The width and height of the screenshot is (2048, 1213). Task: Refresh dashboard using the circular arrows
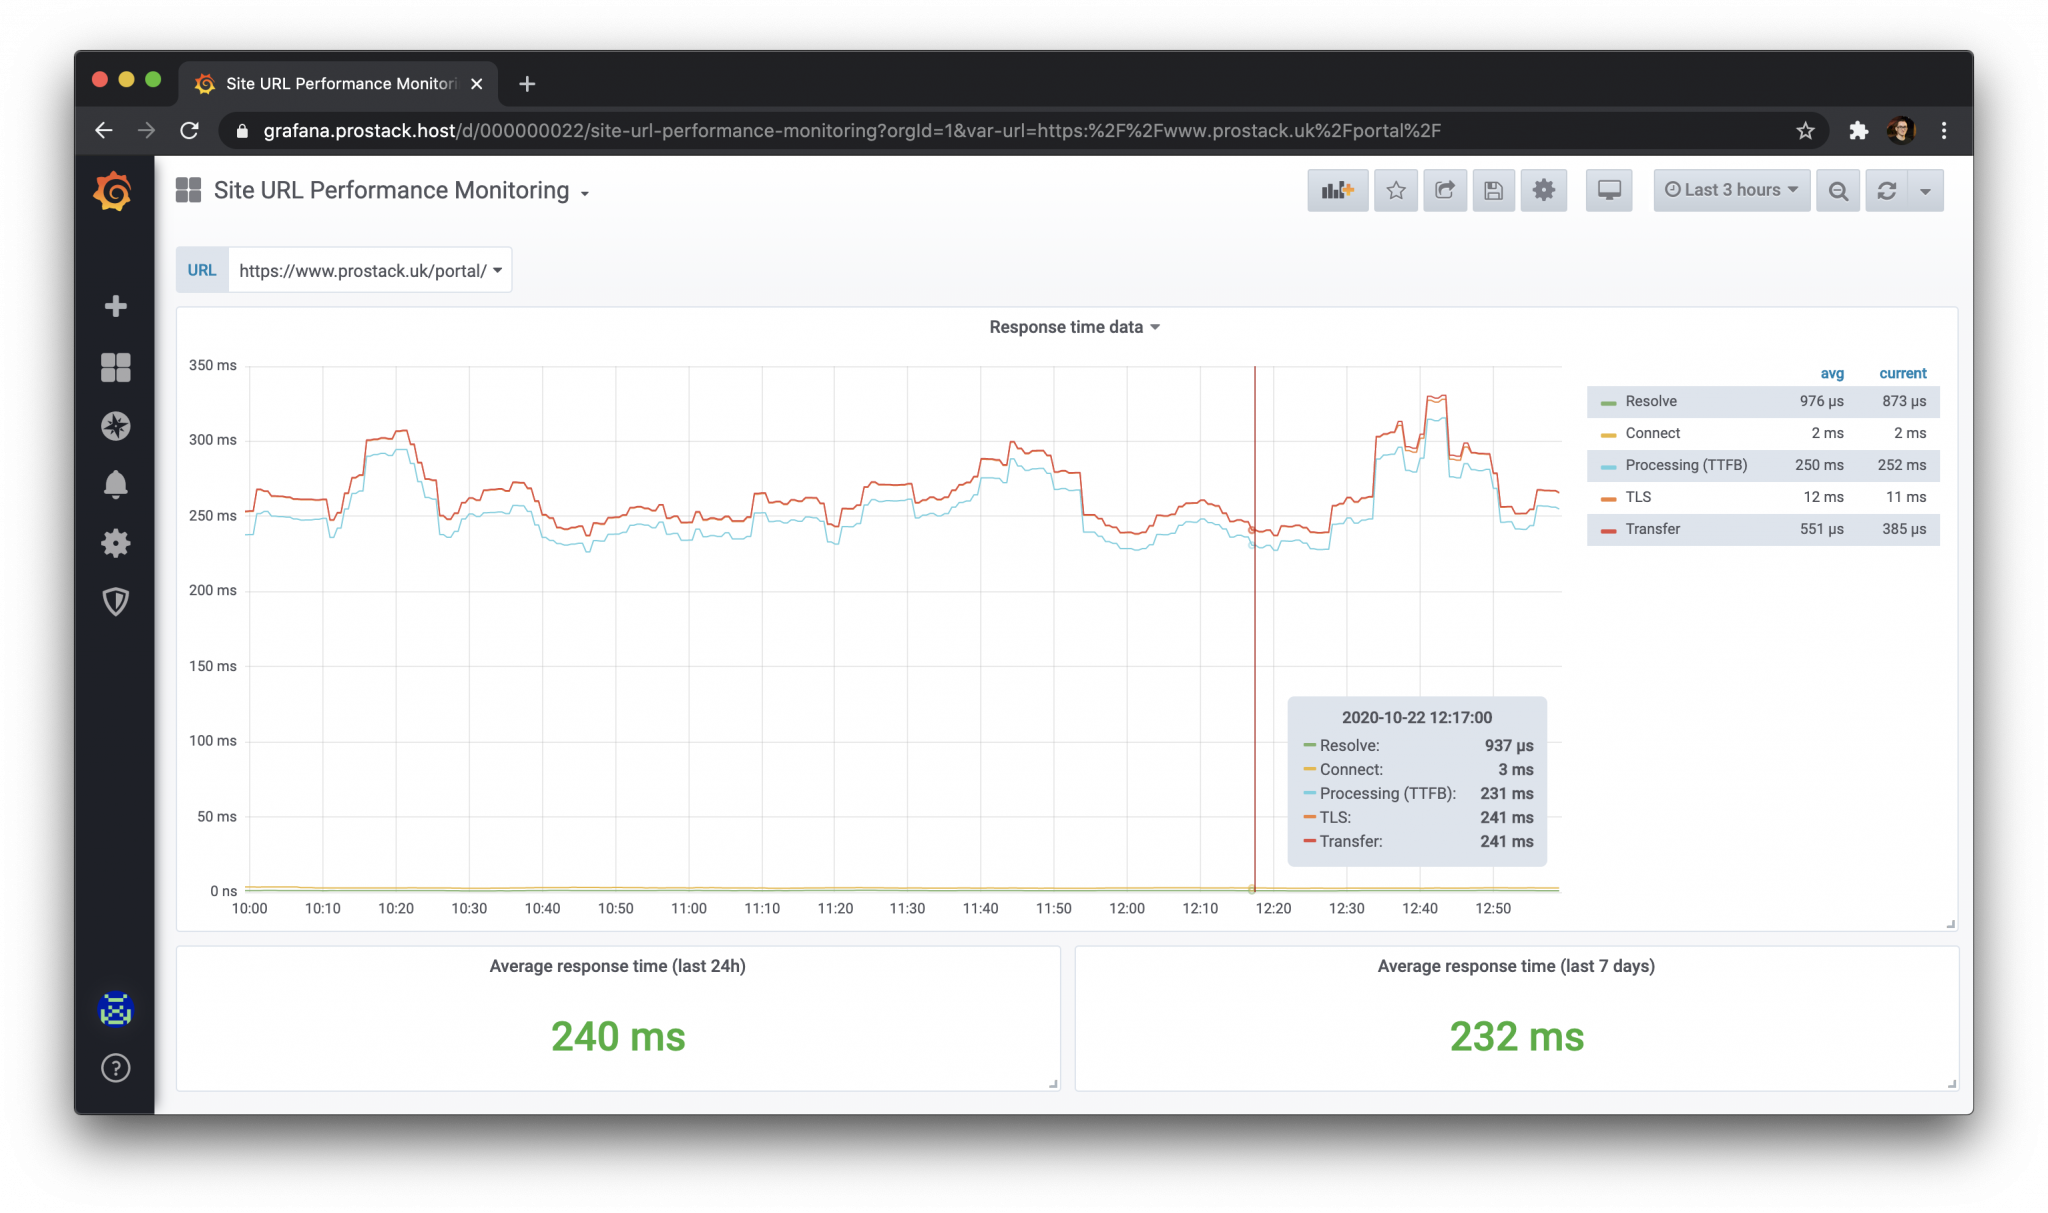pyautogui.click(x=1886, y=190)
